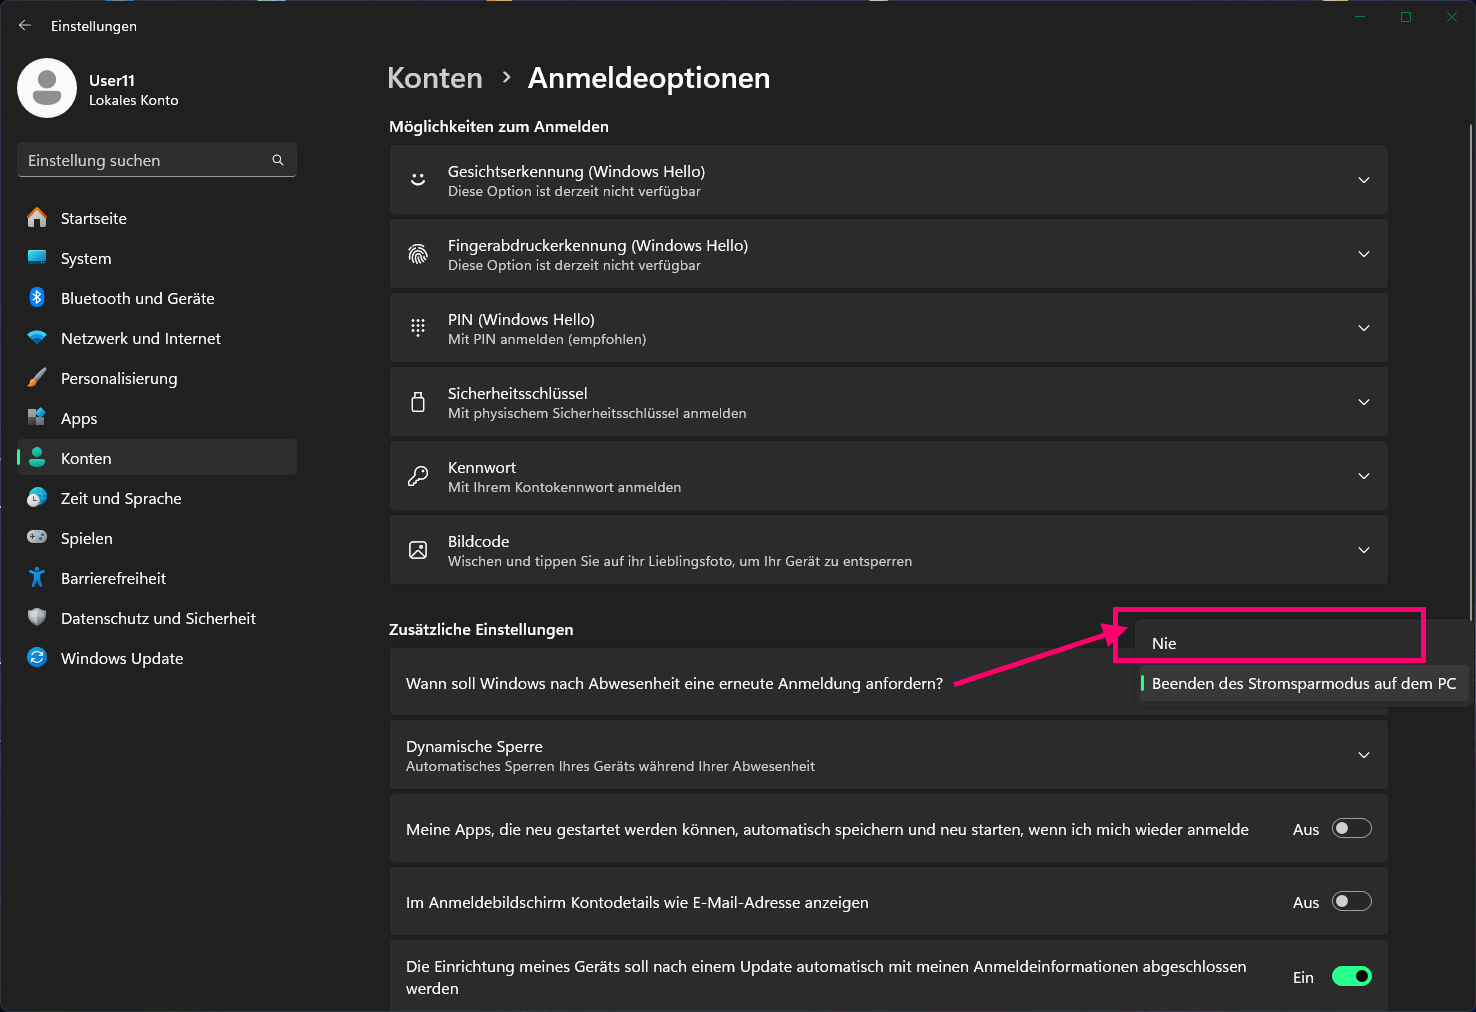The width and height of the screenshot is (1476, 1012).
Task: Expand the Fingerabdruckerkennung chevron
Action: [x=1363, y=254]
